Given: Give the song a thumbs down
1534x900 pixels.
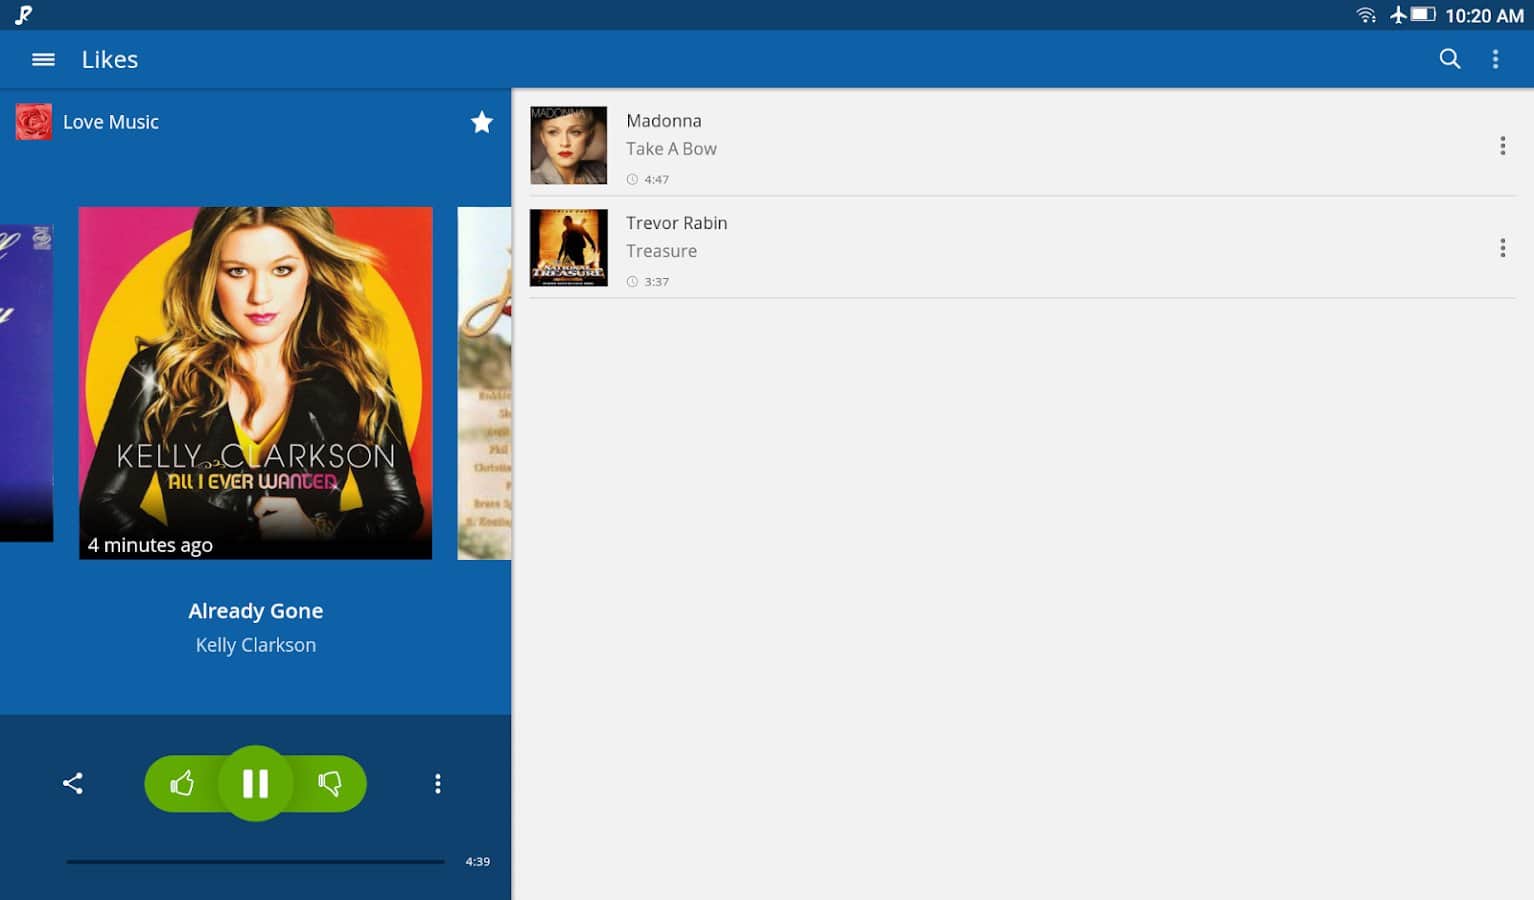Looking at the screenshot, I should coord(330,783).
